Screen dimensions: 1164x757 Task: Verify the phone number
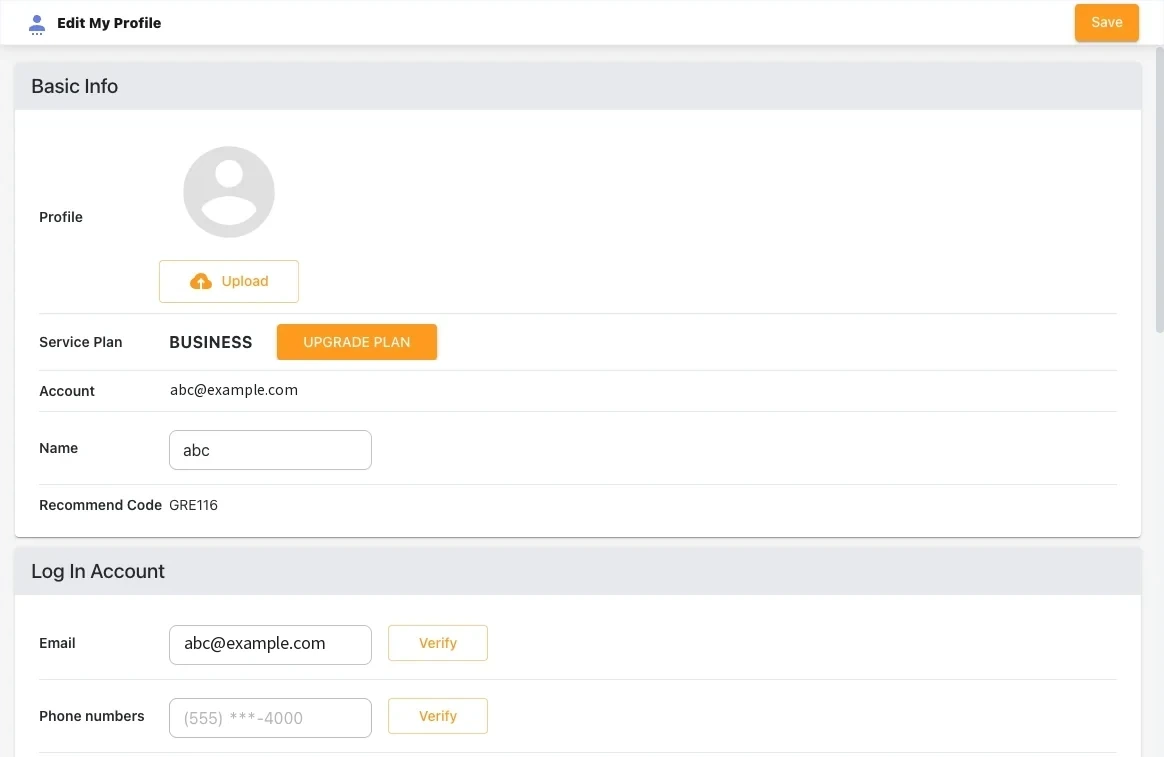pos(438,716)
